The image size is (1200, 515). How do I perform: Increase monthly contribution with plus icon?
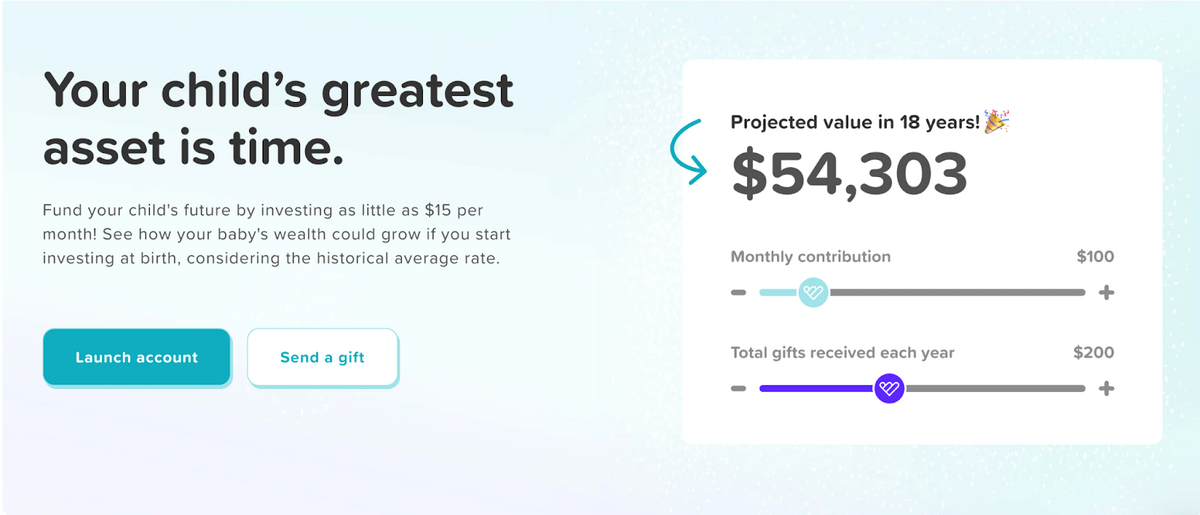[1106, 293]
